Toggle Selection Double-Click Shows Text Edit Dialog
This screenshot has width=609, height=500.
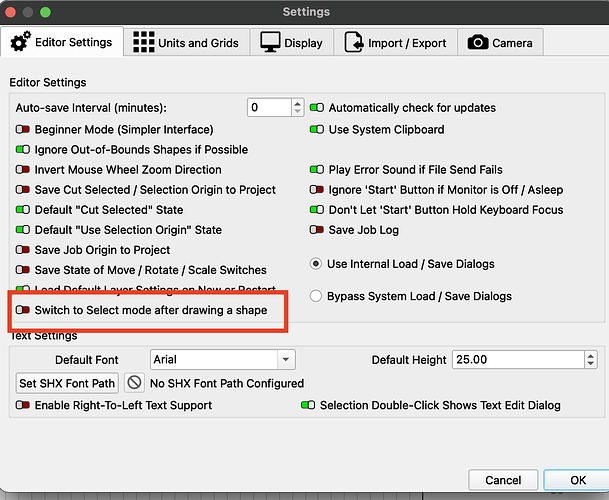(308, 405)
